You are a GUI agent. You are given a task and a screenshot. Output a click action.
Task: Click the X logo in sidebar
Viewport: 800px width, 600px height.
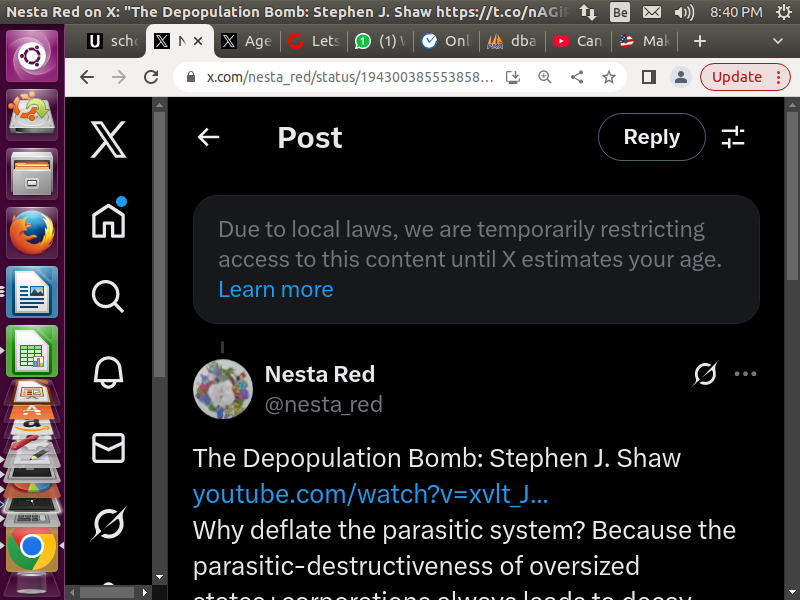click(108, 139)
